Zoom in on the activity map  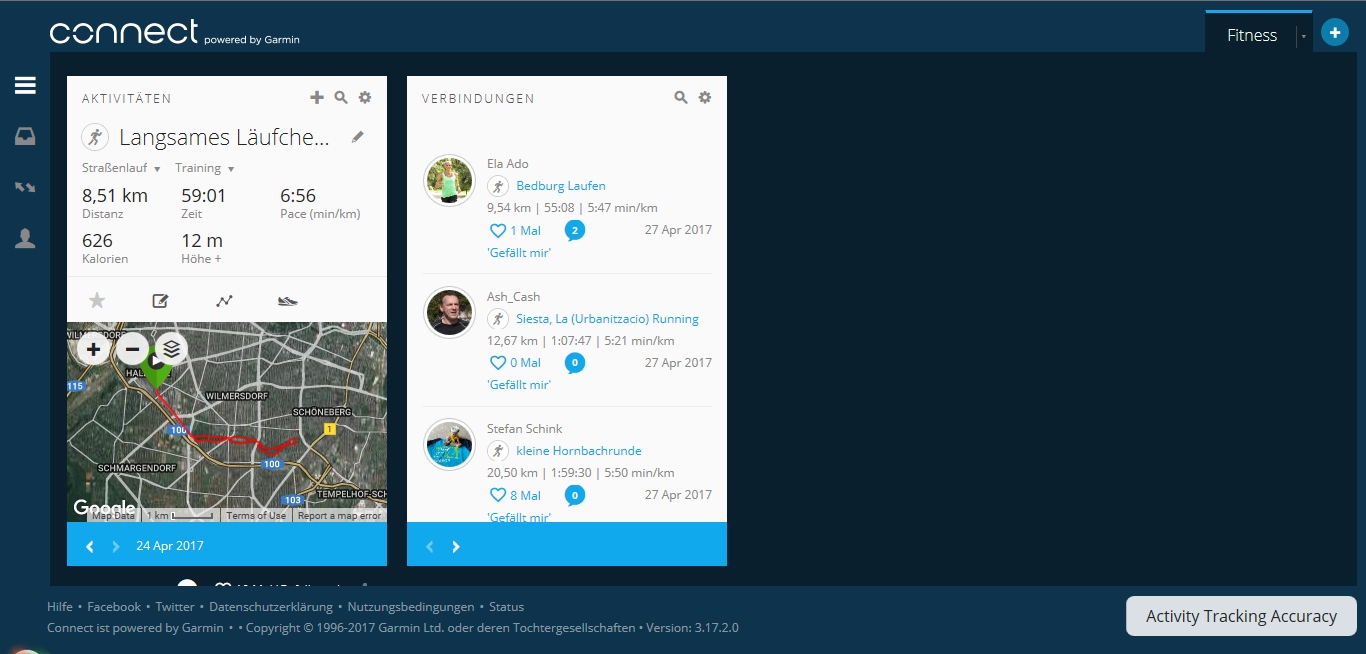coord(93,350)
